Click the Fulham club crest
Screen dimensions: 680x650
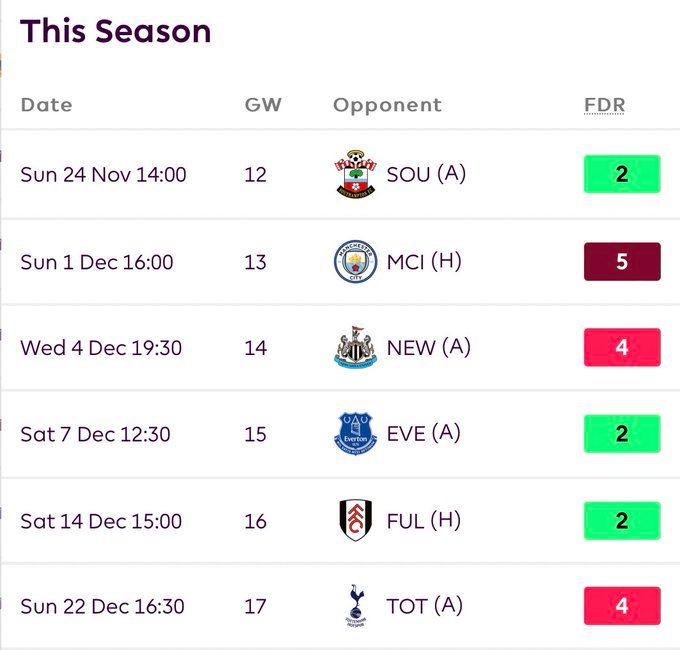[x=356, y=521]
